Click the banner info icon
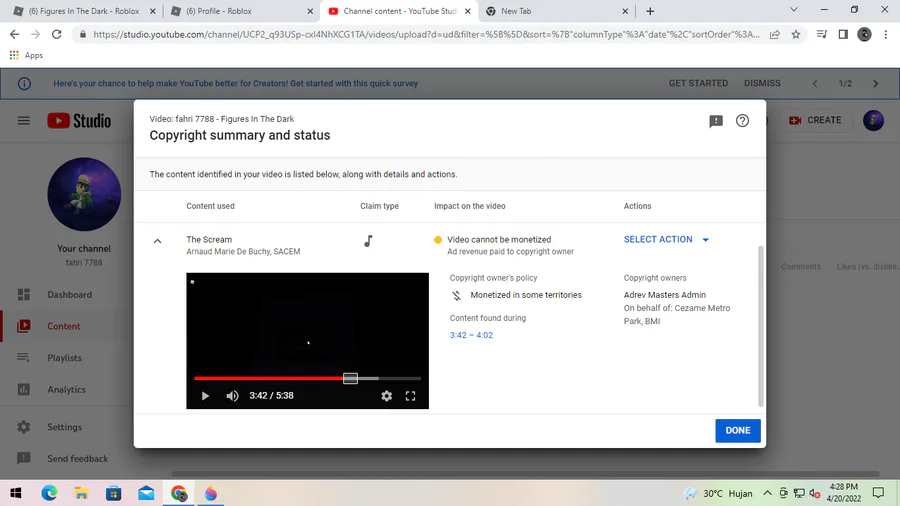This screenshot has height=506, width=900. click(24, 84)
